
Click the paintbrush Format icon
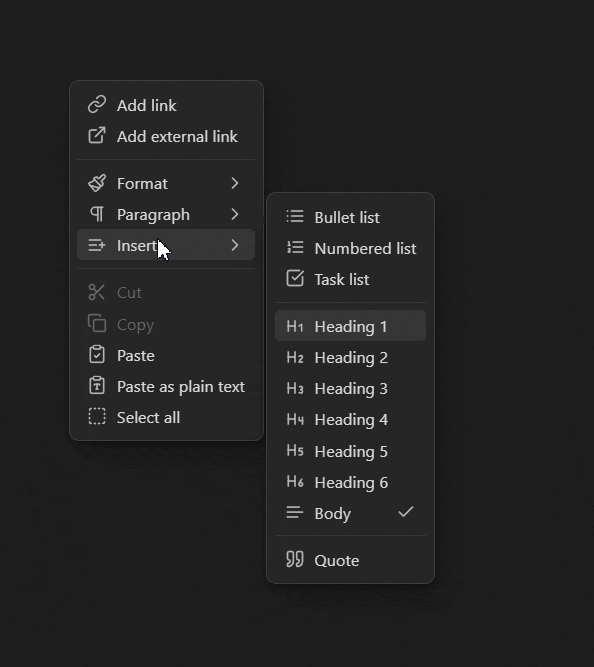(x=97, y=183)
